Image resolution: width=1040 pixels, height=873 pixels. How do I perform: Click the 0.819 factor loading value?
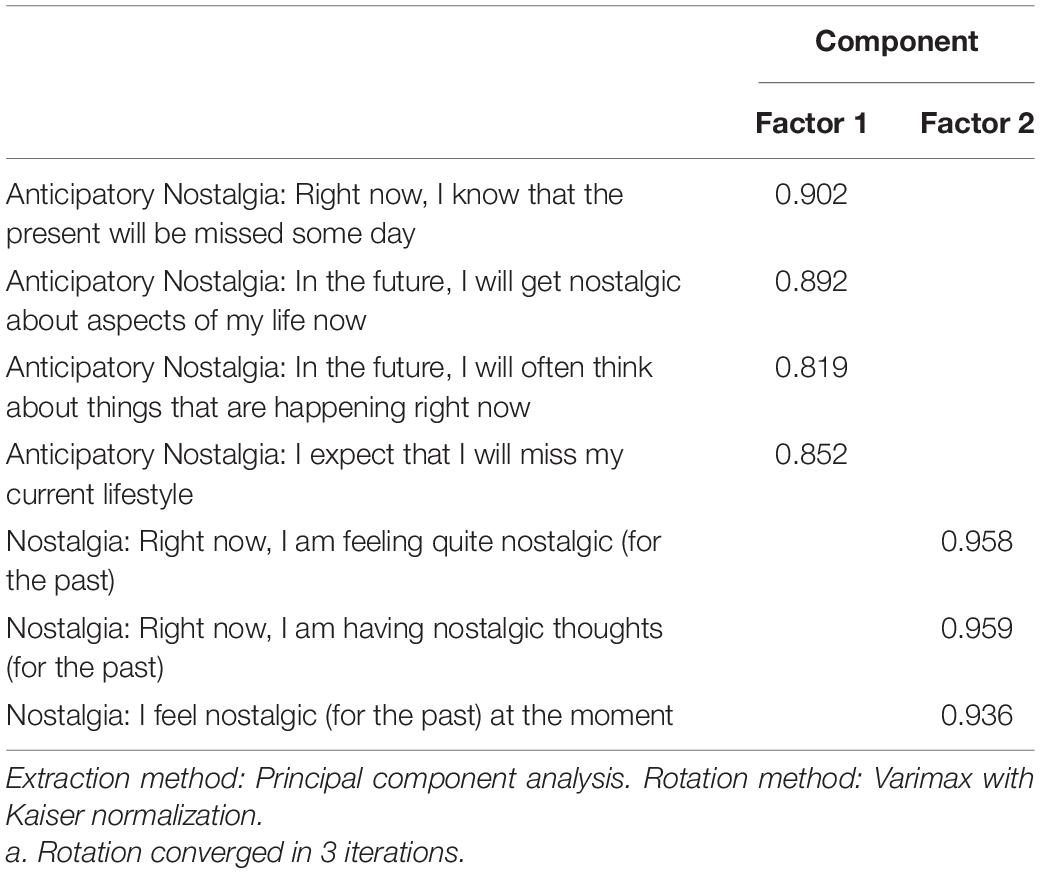point(811,368)
